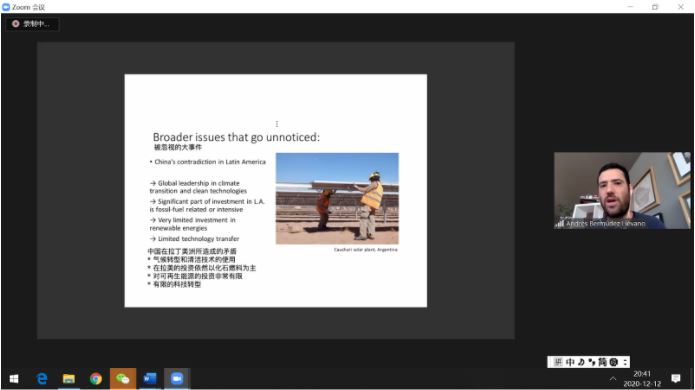Image resolution: width=695 pixels, height=390 pixels.
Task: Switch to the Word taskbar icon
Action: click(150, 379)
